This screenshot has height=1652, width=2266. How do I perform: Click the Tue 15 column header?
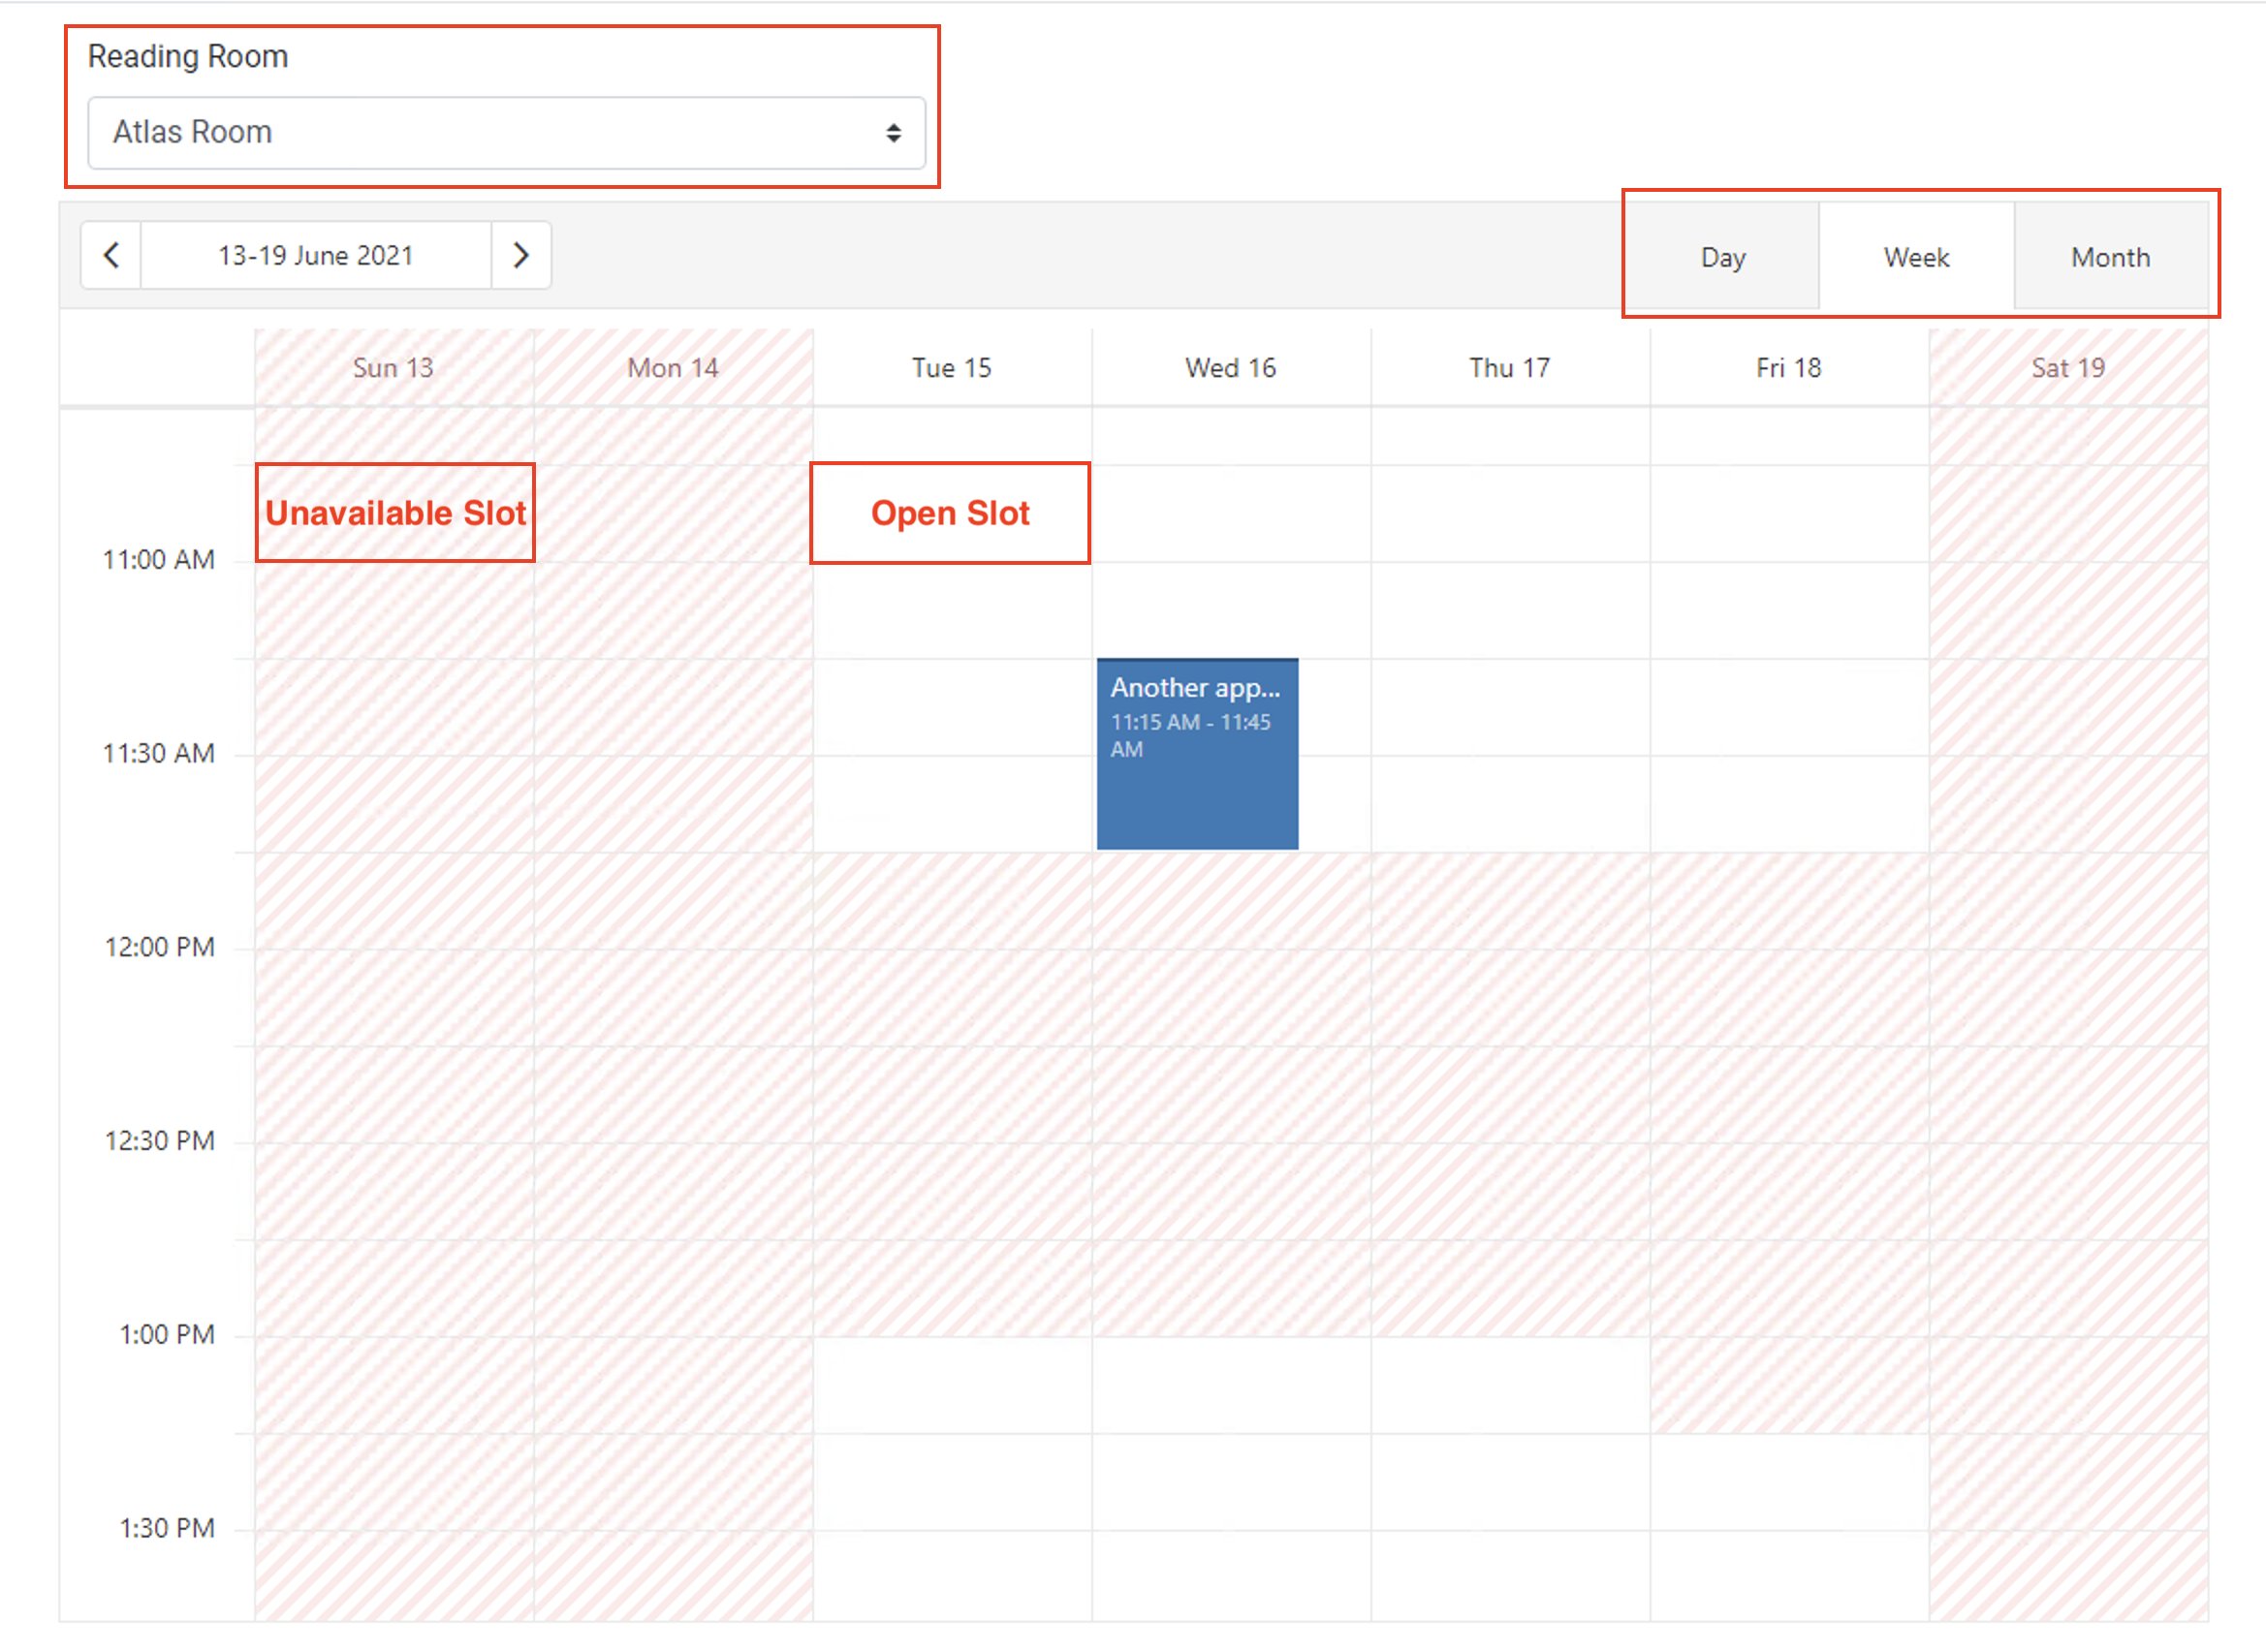[x=951, y=367]
